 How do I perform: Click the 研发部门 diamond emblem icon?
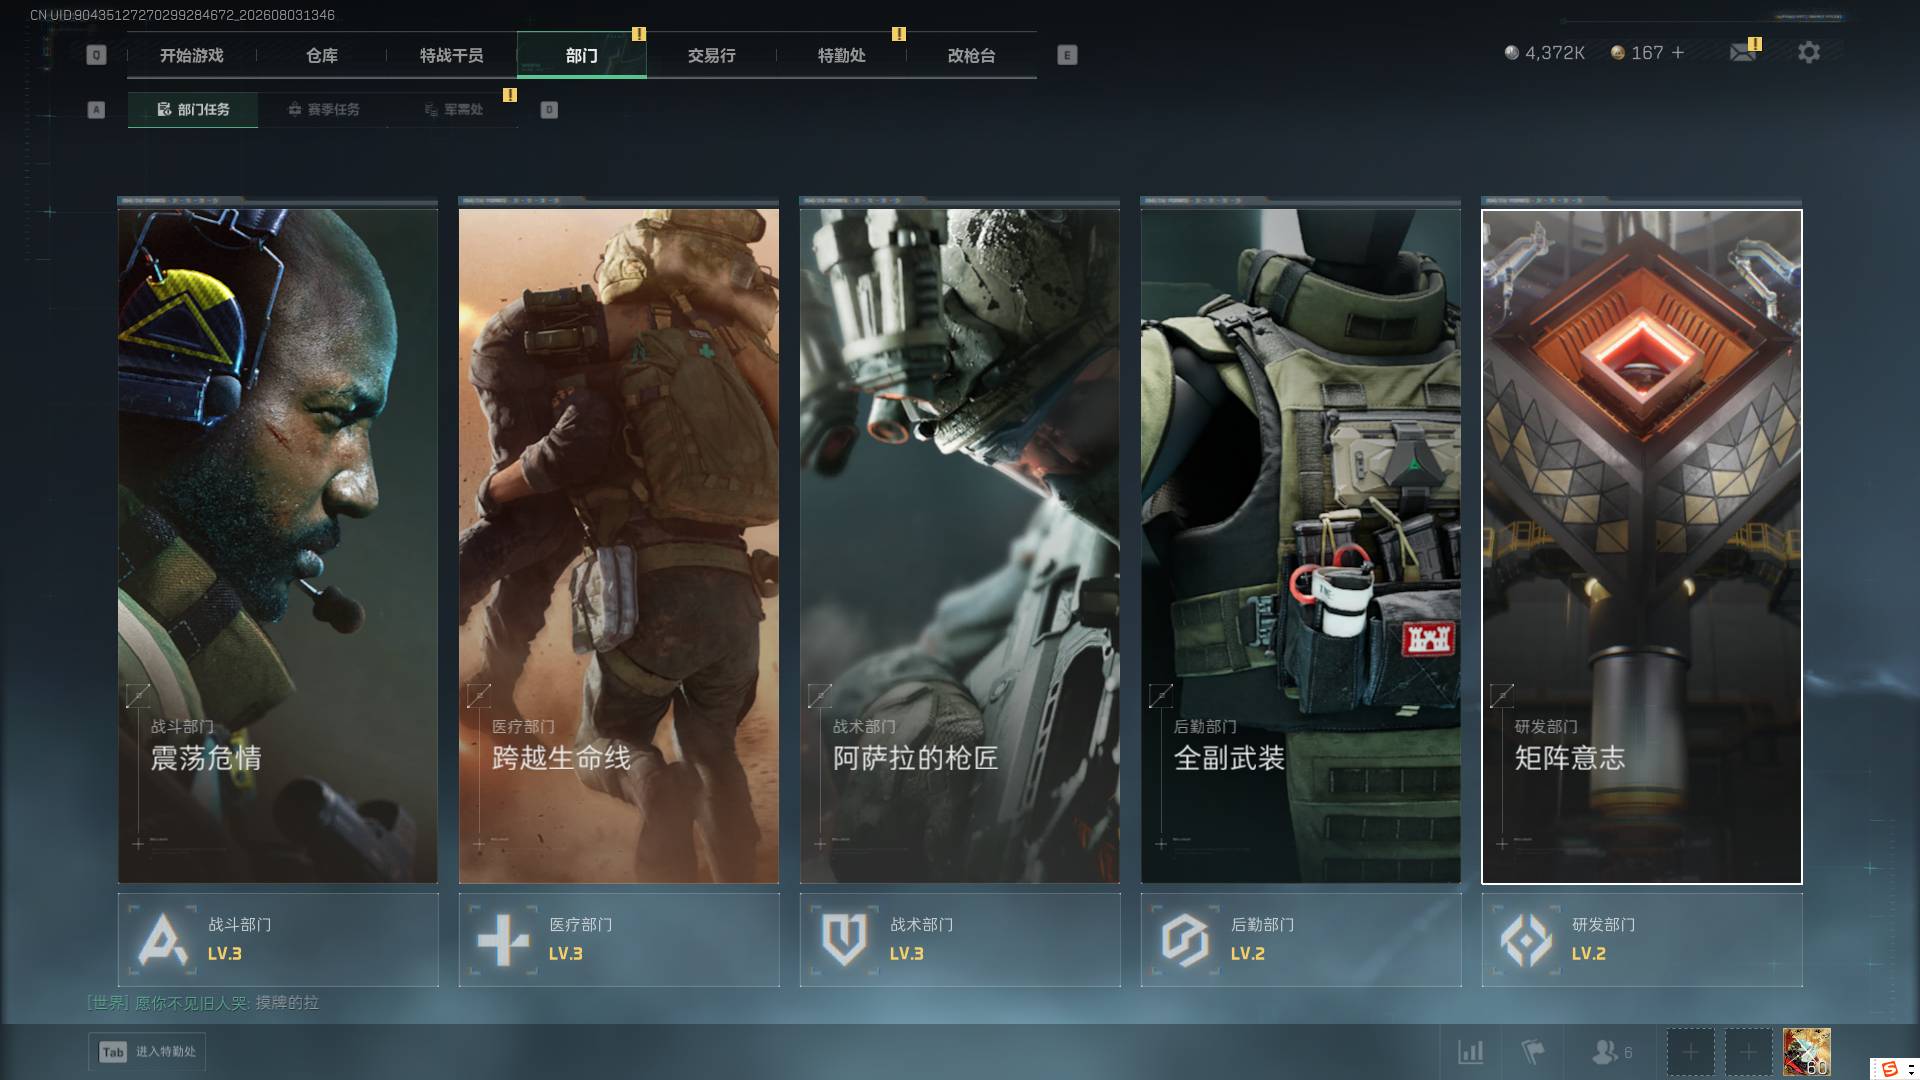point(1526,940)
